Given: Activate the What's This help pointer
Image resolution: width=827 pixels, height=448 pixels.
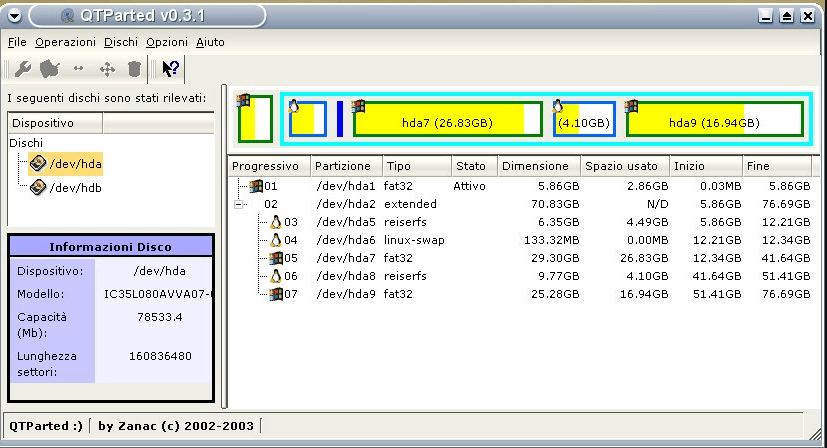Looking at the screenshot, I should (x=170, y=69).
